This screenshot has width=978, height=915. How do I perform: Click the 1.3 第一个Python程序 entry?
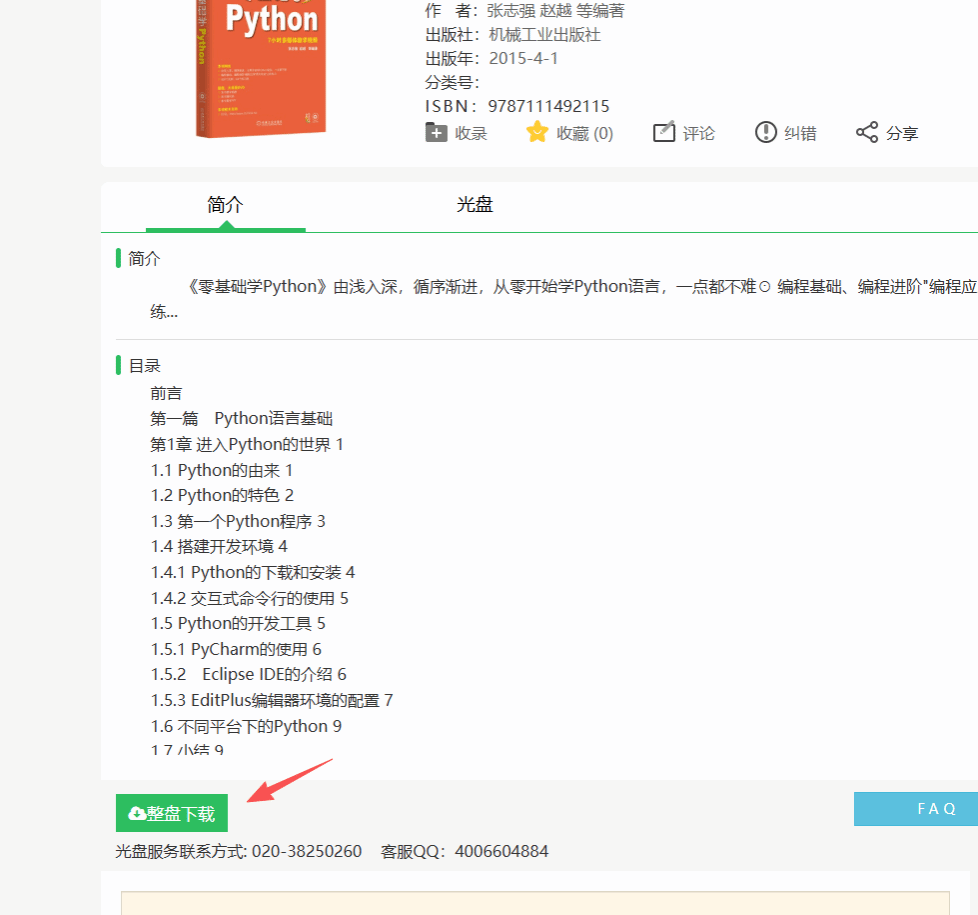coord(238,521)
